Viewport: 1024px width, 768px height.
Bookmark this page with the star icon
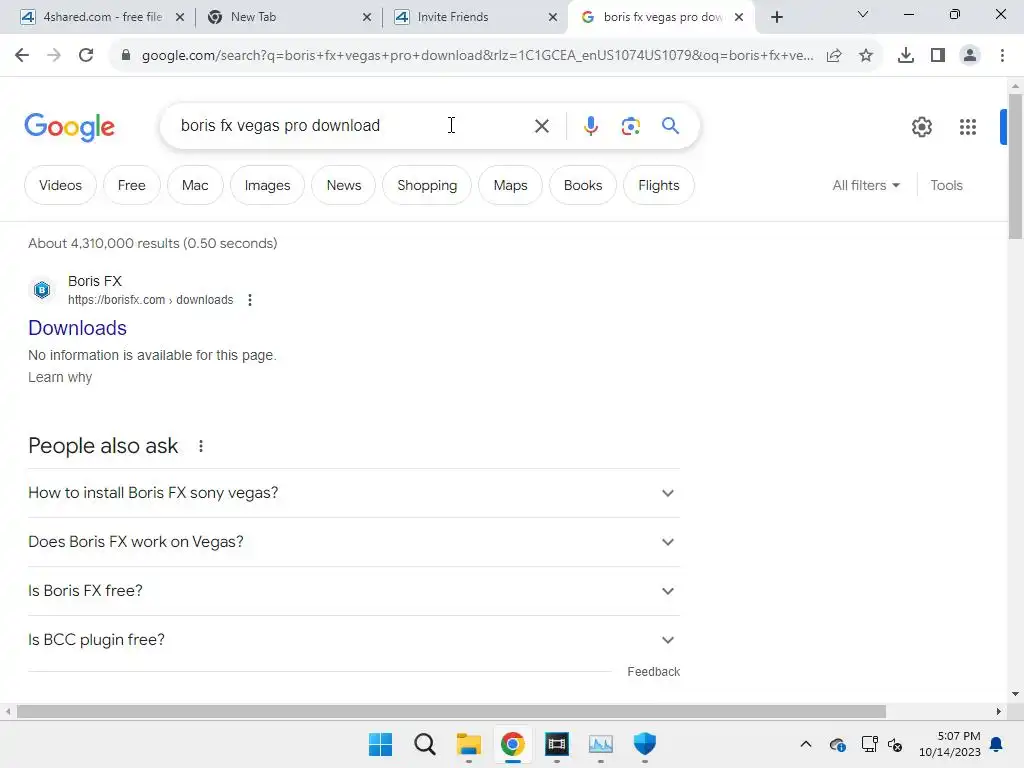[x=866, y=56]
